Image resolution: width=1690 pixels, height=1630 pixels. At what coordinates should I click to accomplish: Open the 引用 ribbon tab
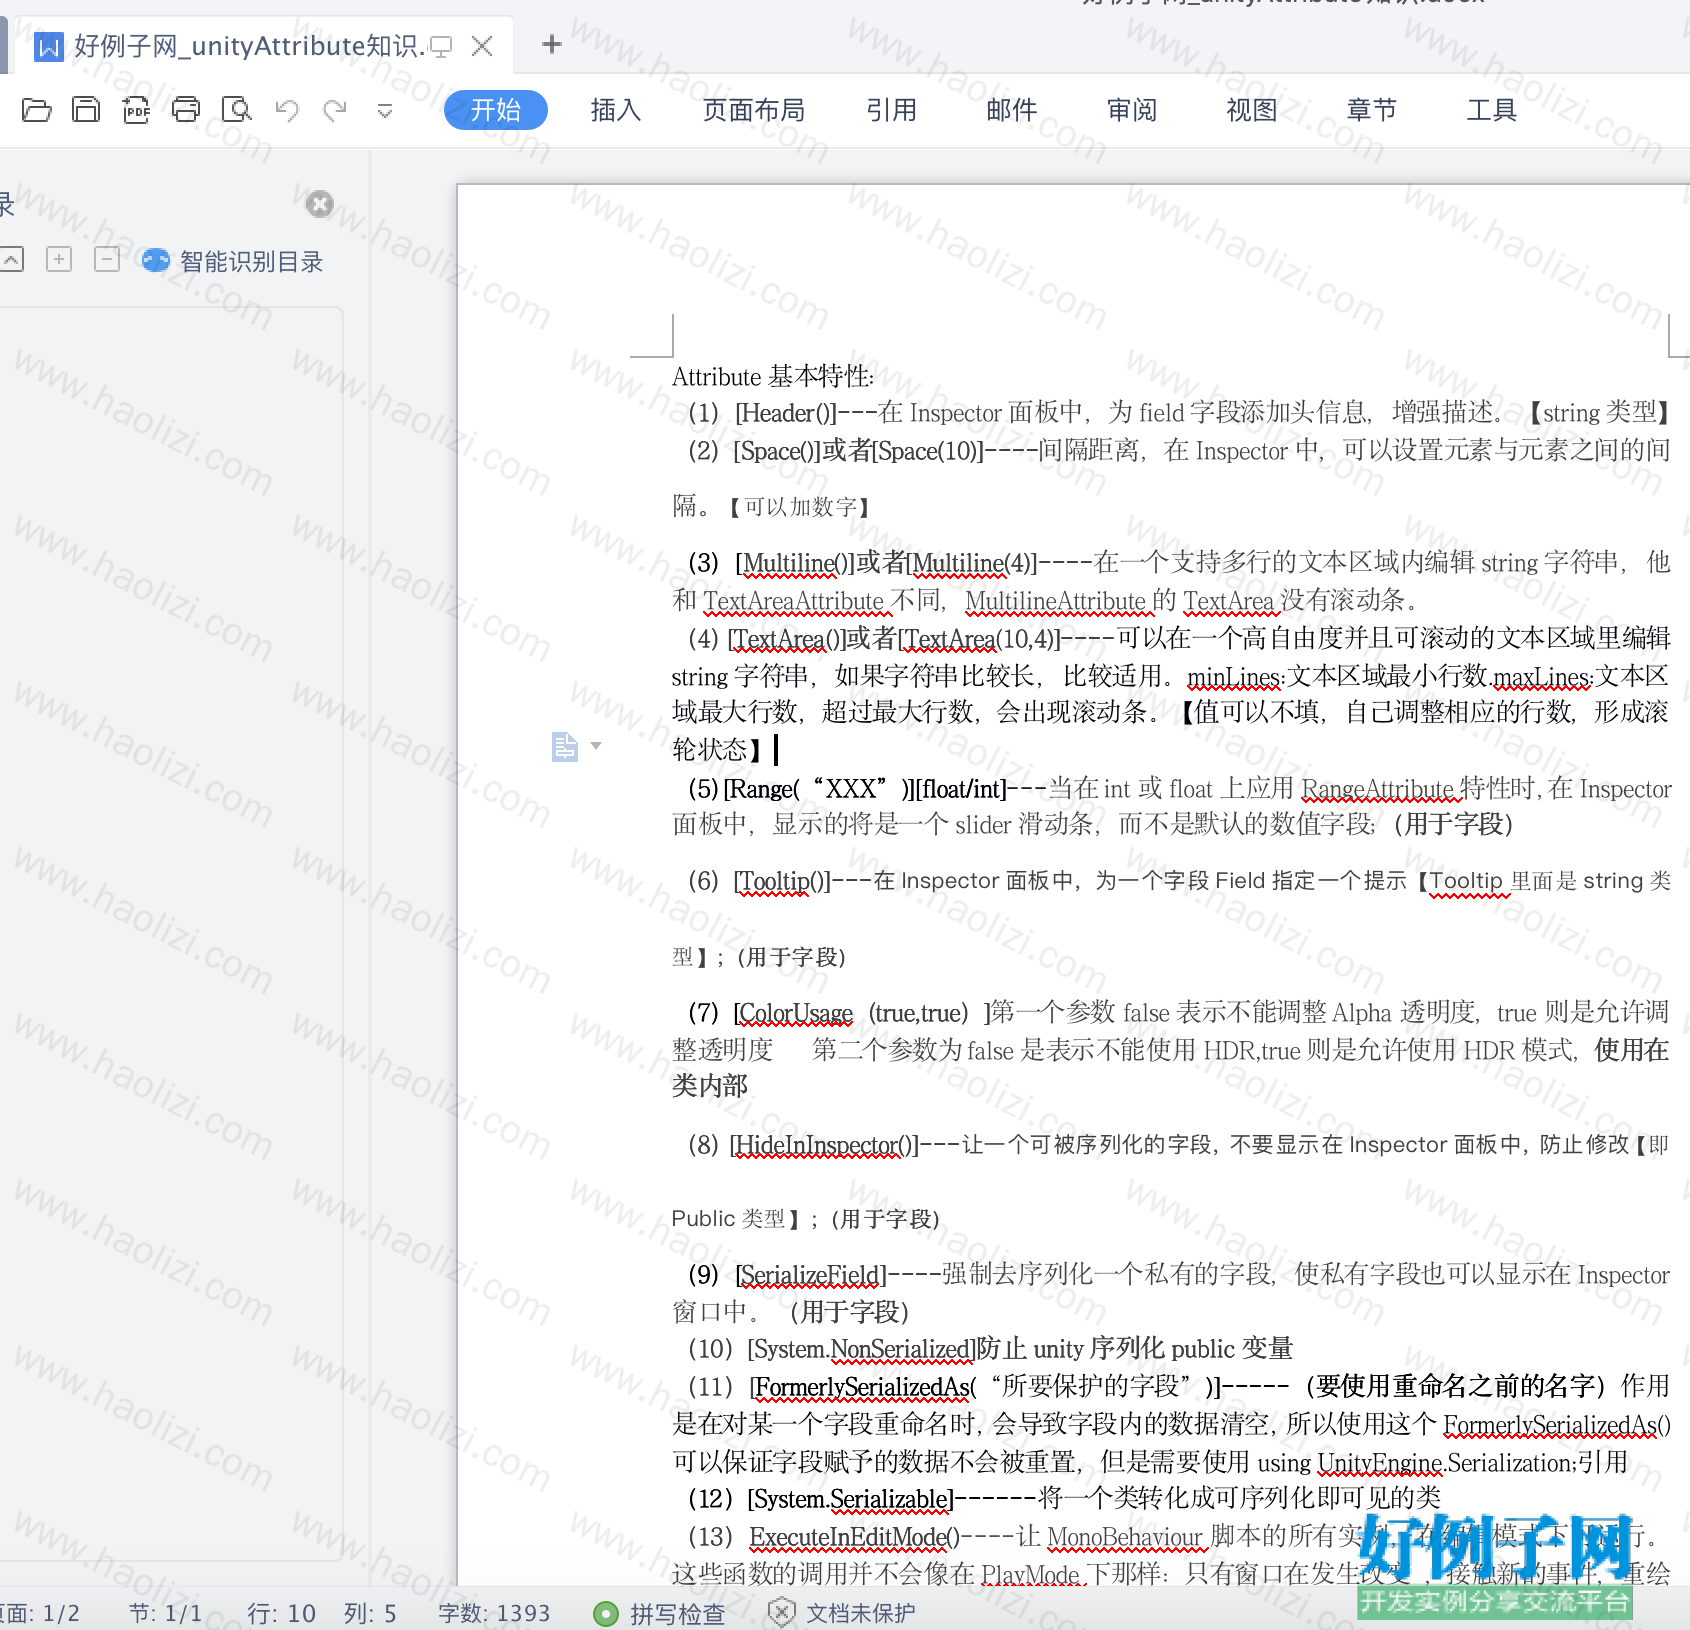(x=892, y=110)
